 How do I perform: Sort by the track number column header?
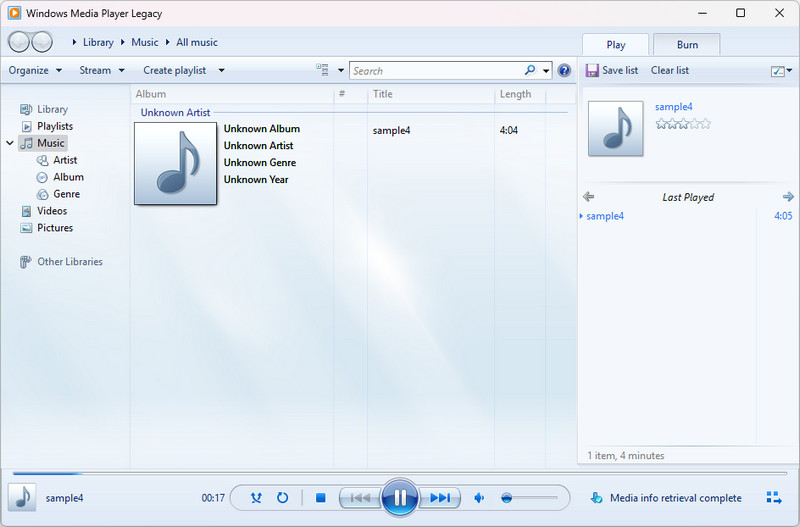351,94
